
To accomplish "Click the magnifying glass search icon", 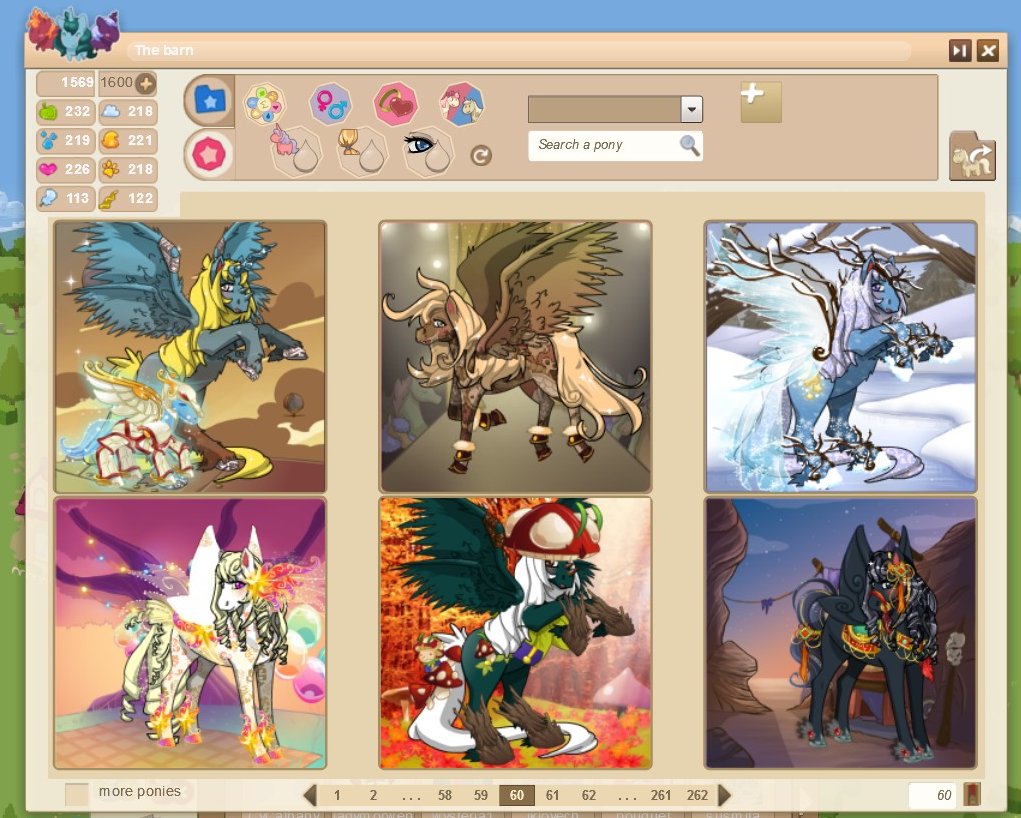I will [689, 145].
